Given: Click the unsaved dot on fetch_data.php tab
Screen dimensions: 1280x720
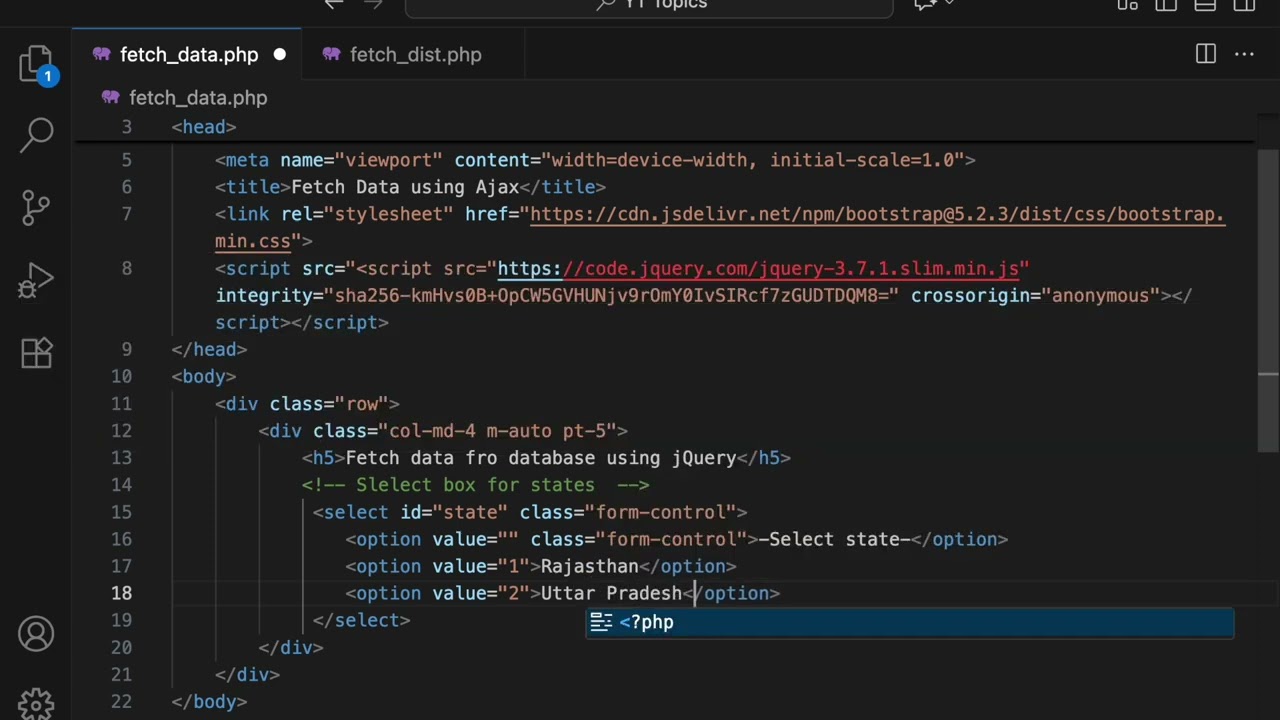Looking at the screenshot, I should pos(280,55).
